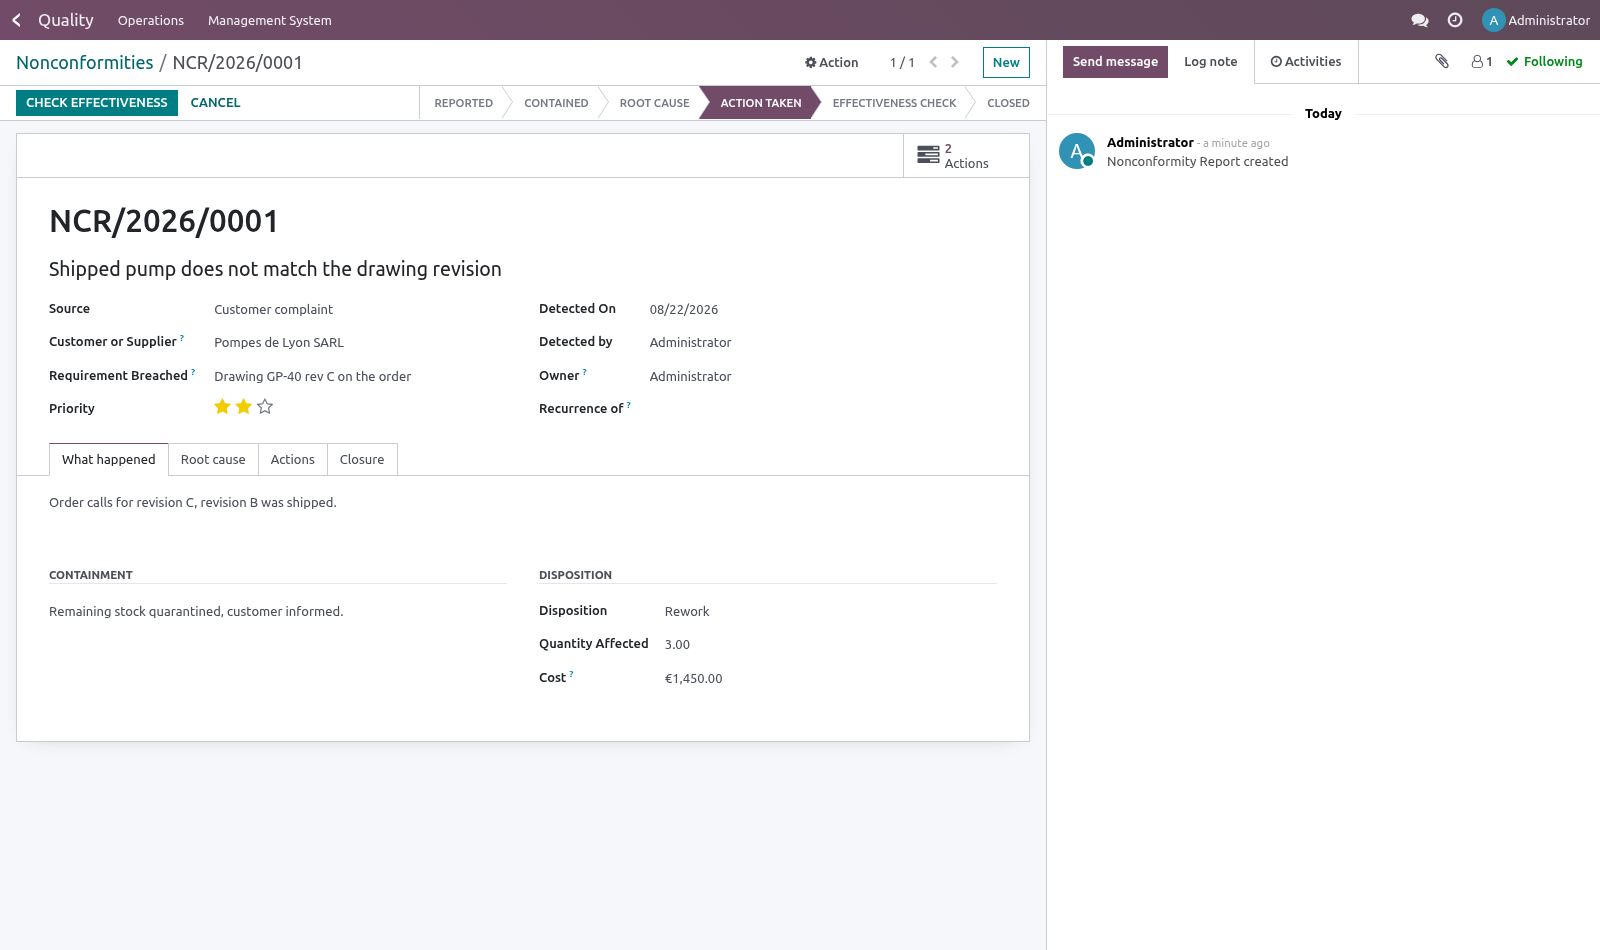The height and width of the screenshot is (950, 1600).
Task: Switch to the Root cause tab
Action: coord(213,460)
